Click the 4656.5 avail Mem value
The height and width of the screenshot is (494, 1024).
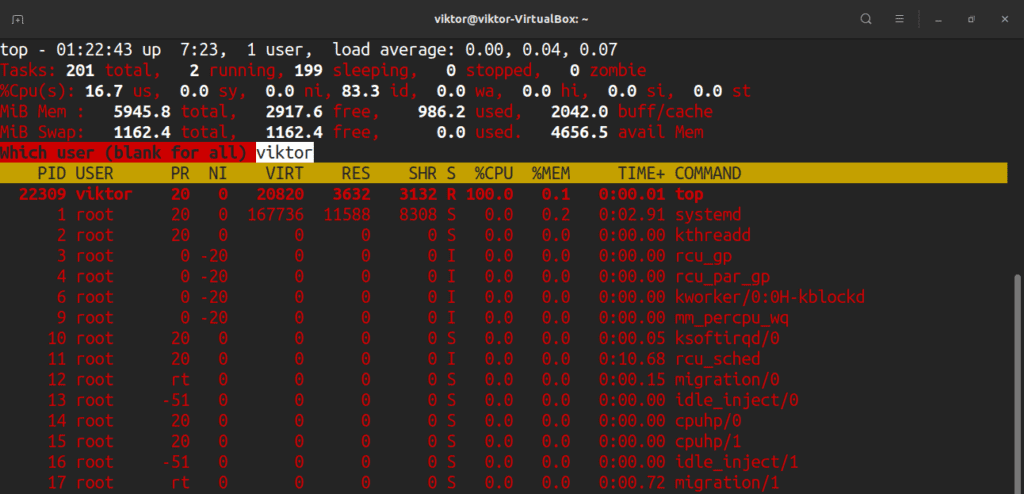click(579, 133)
